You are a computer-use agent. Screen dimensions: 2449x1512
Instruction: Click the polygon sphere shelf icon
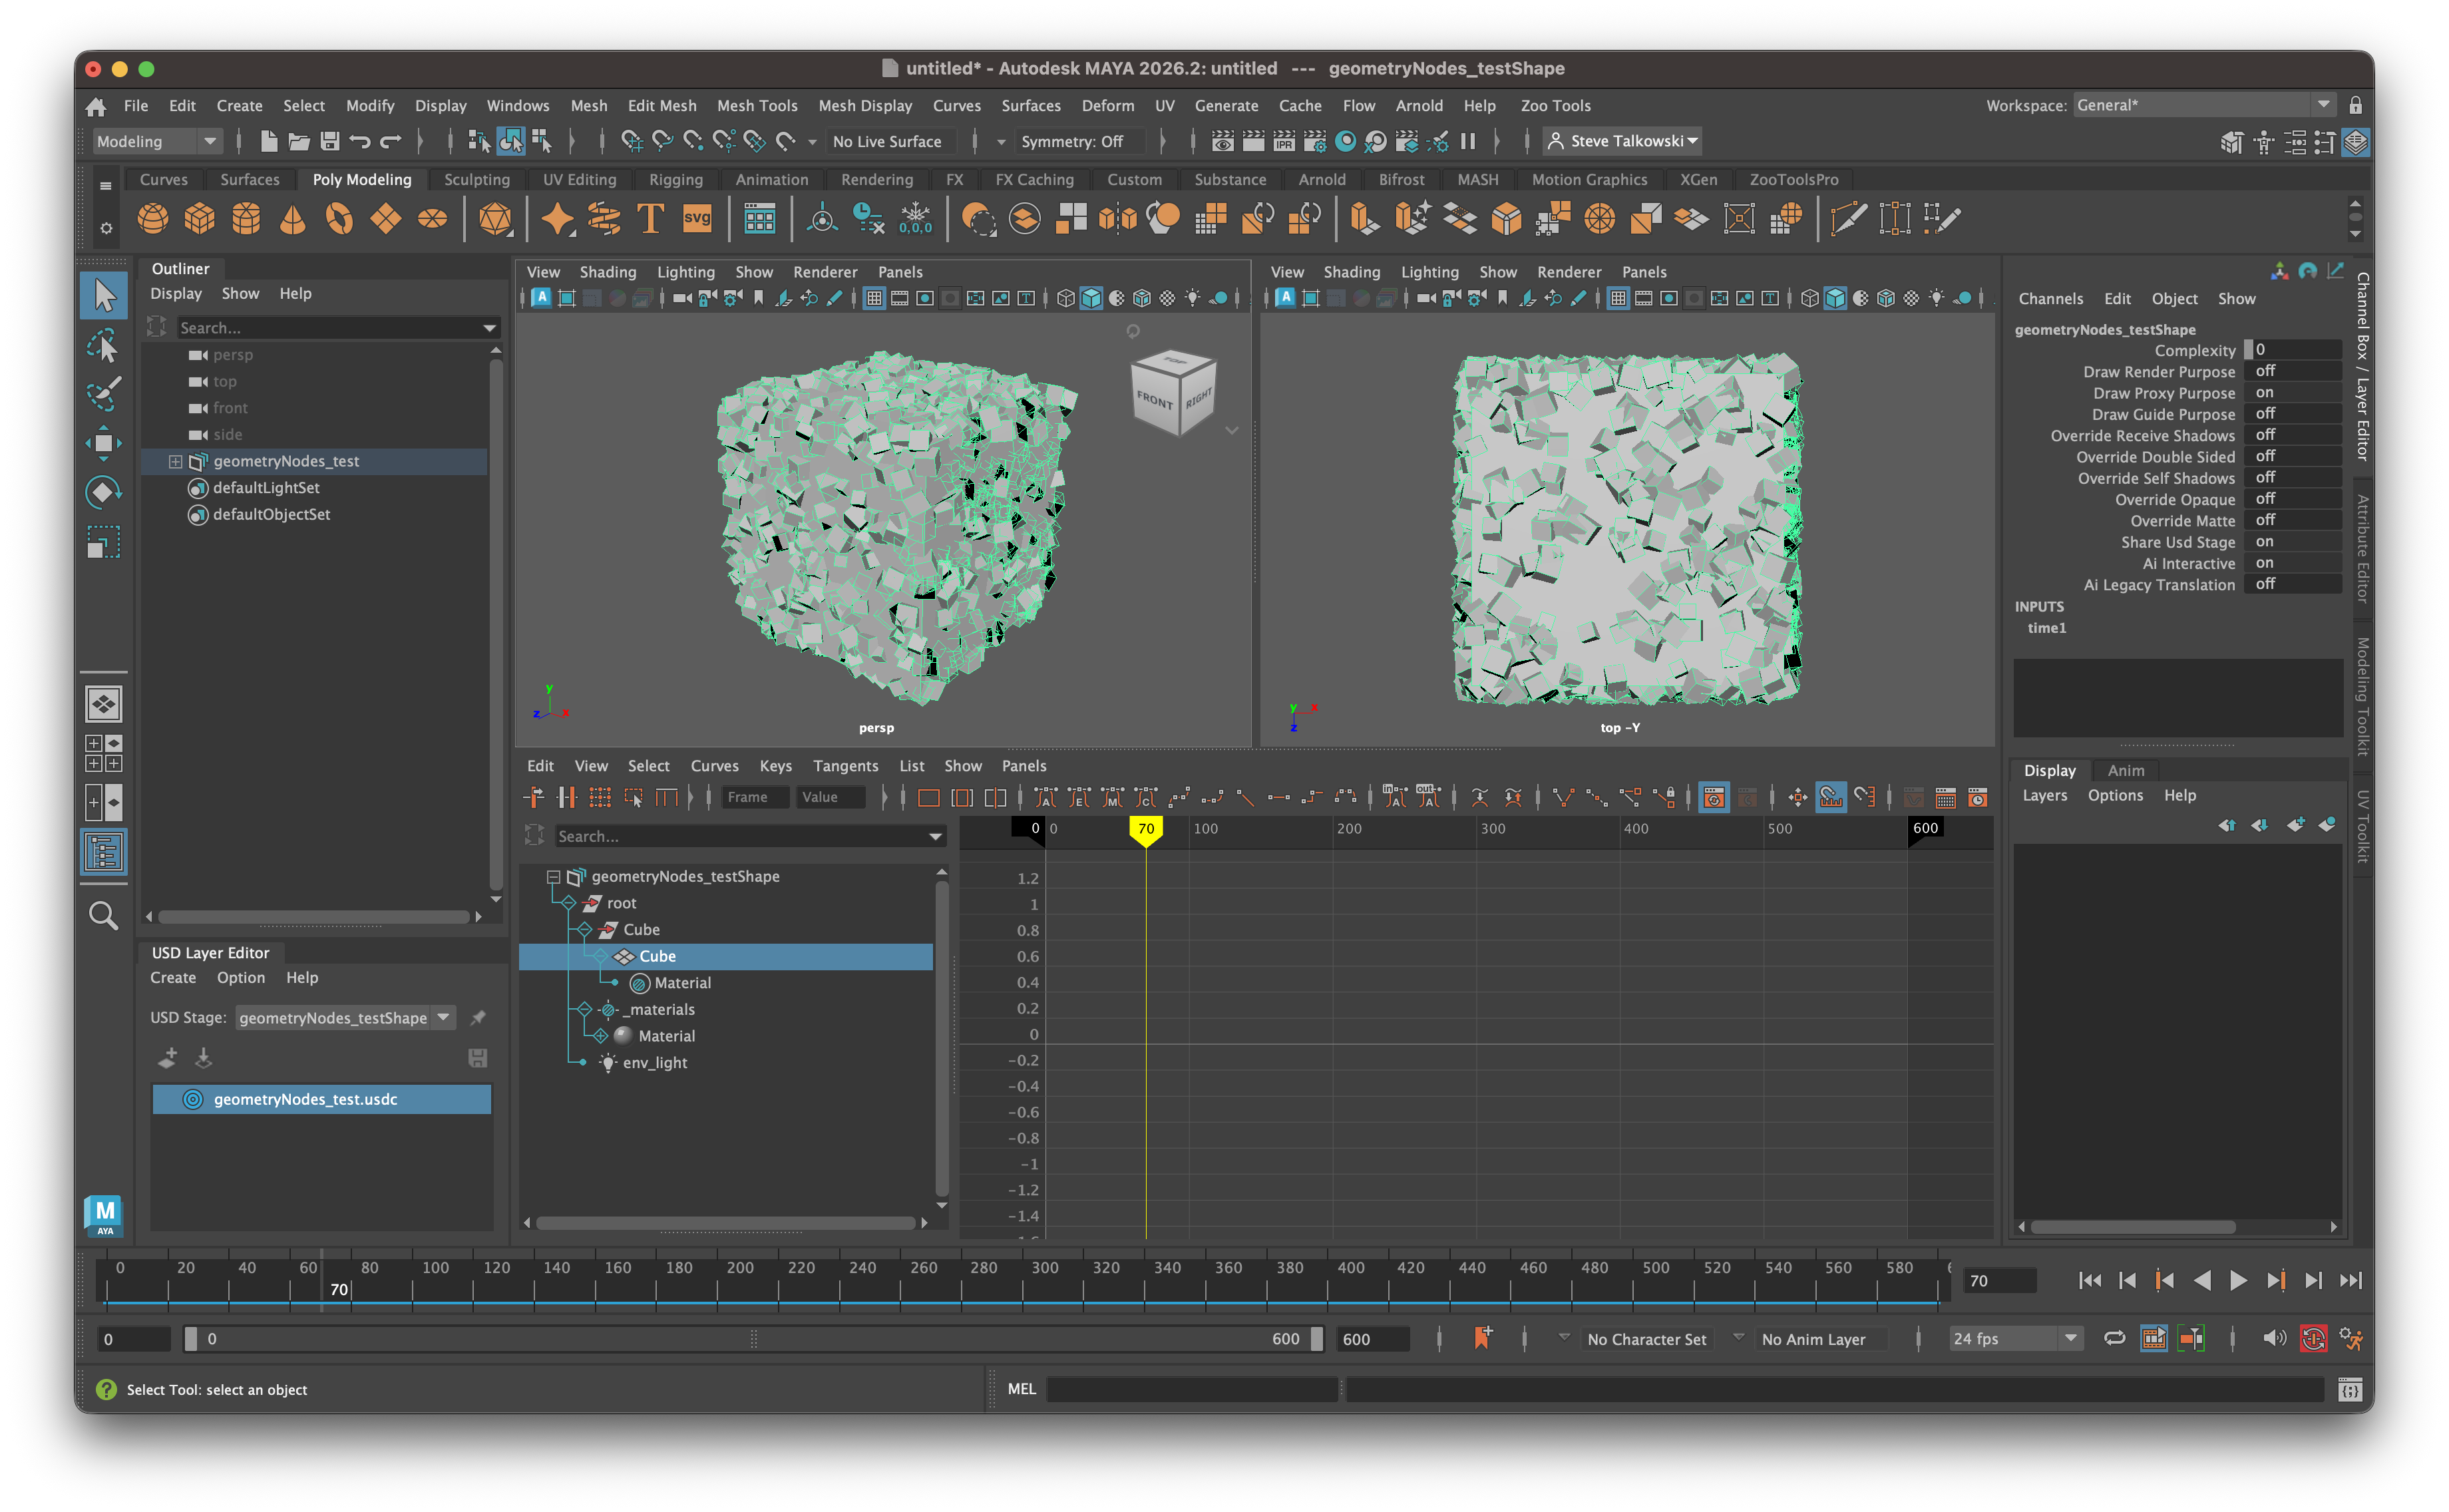153,218
